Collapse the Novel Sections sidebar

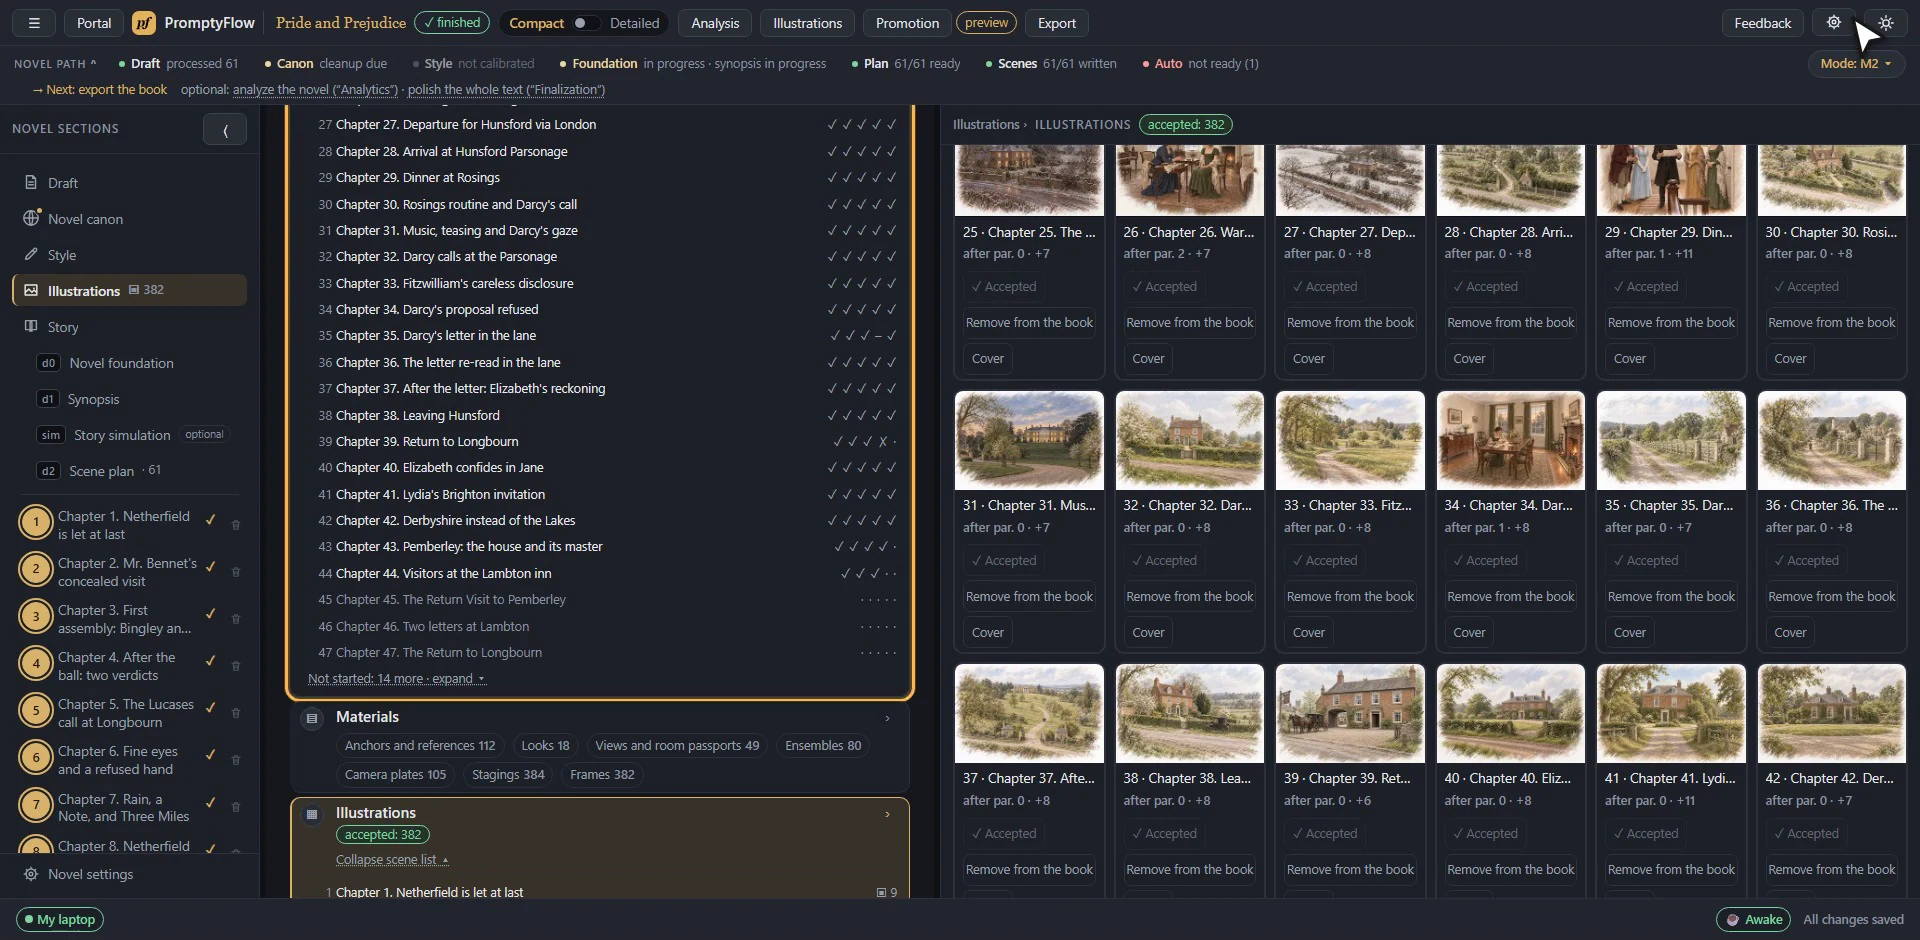coord(225,129)
